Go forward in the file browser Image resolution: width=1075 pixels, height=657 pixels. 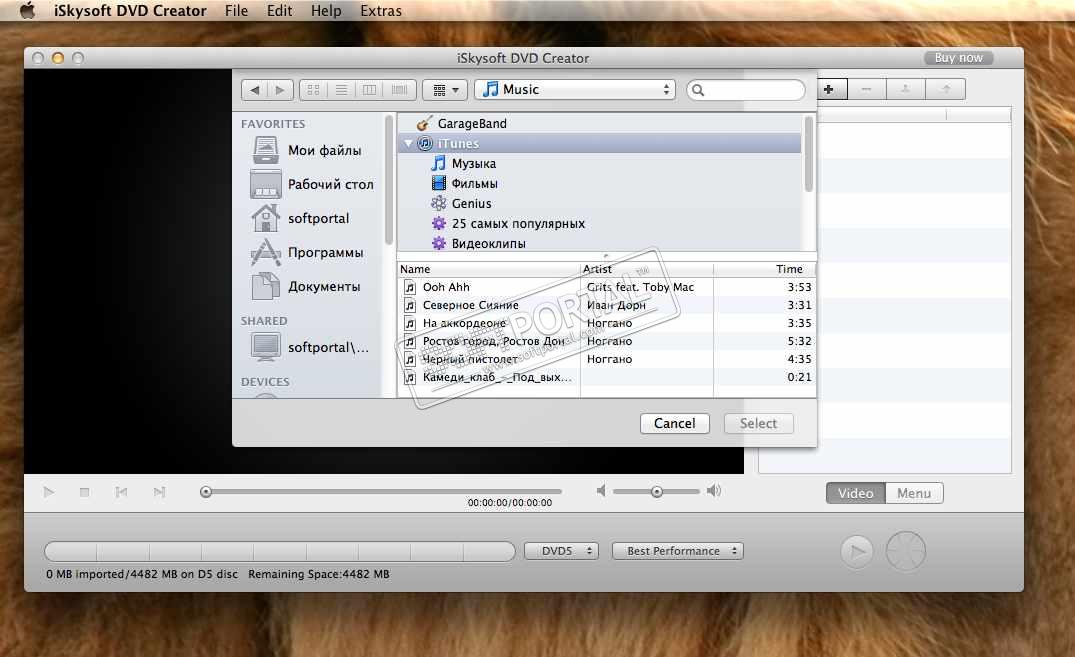click(280, 90)
